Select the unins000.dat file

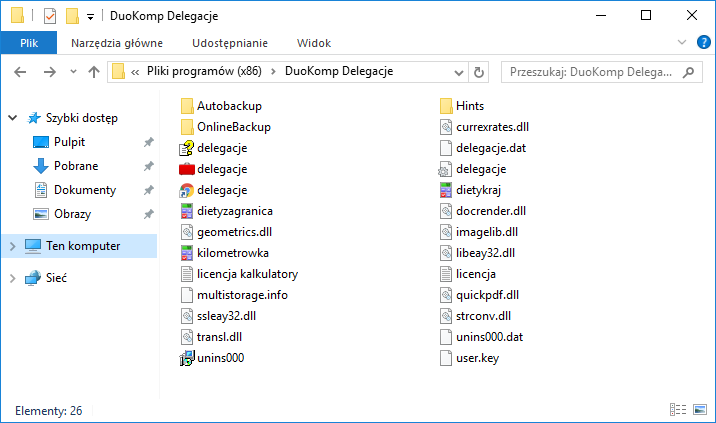482,337
